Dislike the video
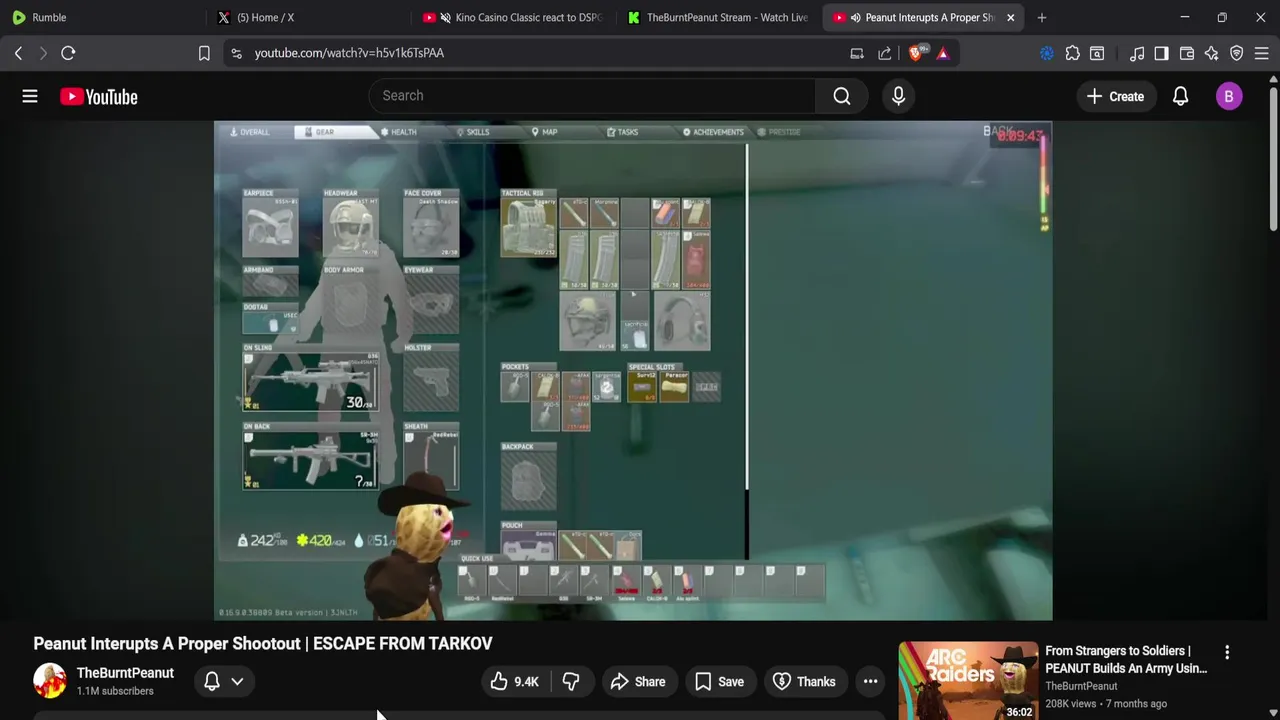Screen dimensions: 1280x720 pos(571,682)
